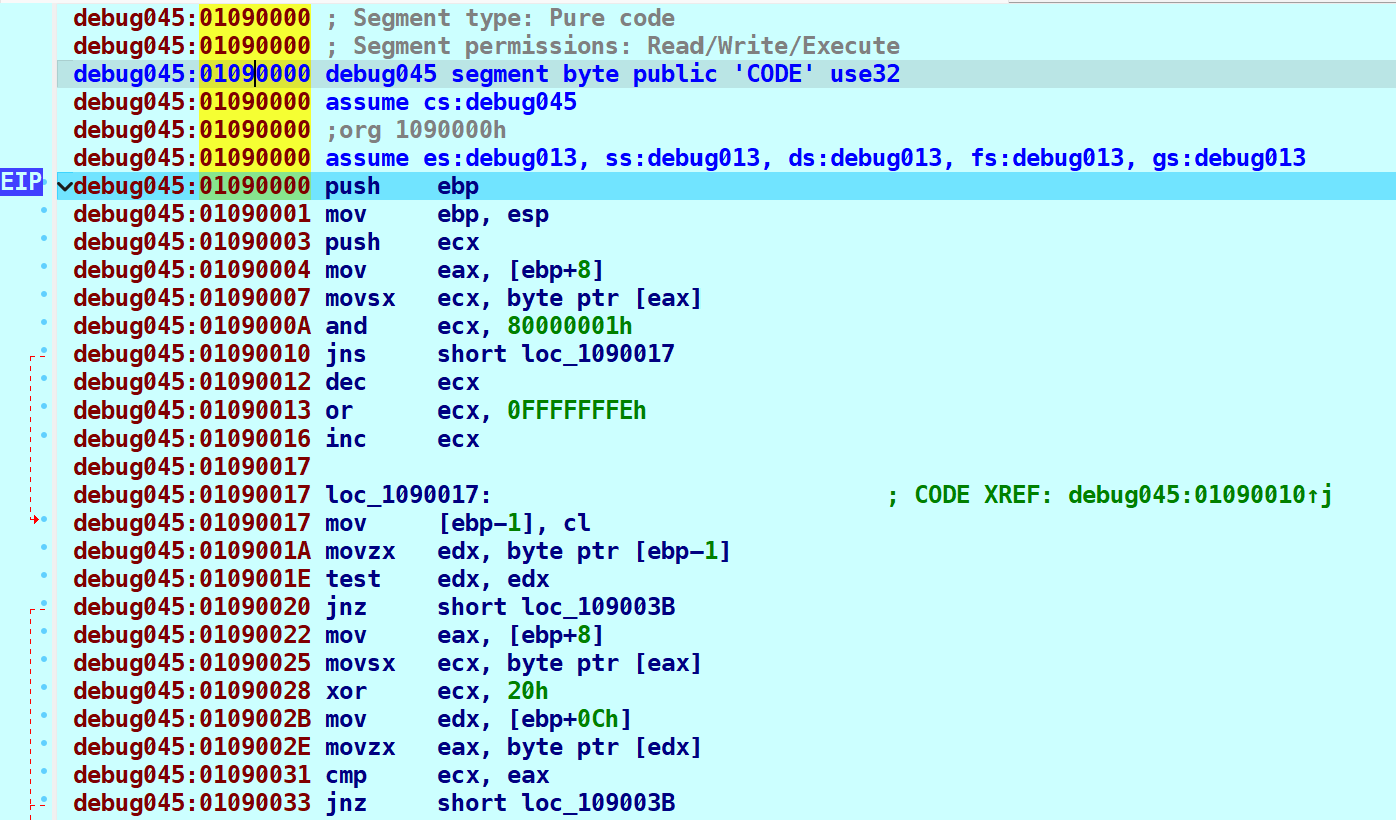Image resolution: width=1396 pixels, height=820 pixels.
Task: Click gutter dot beside test edx, edx
Action: click(43, 576)
